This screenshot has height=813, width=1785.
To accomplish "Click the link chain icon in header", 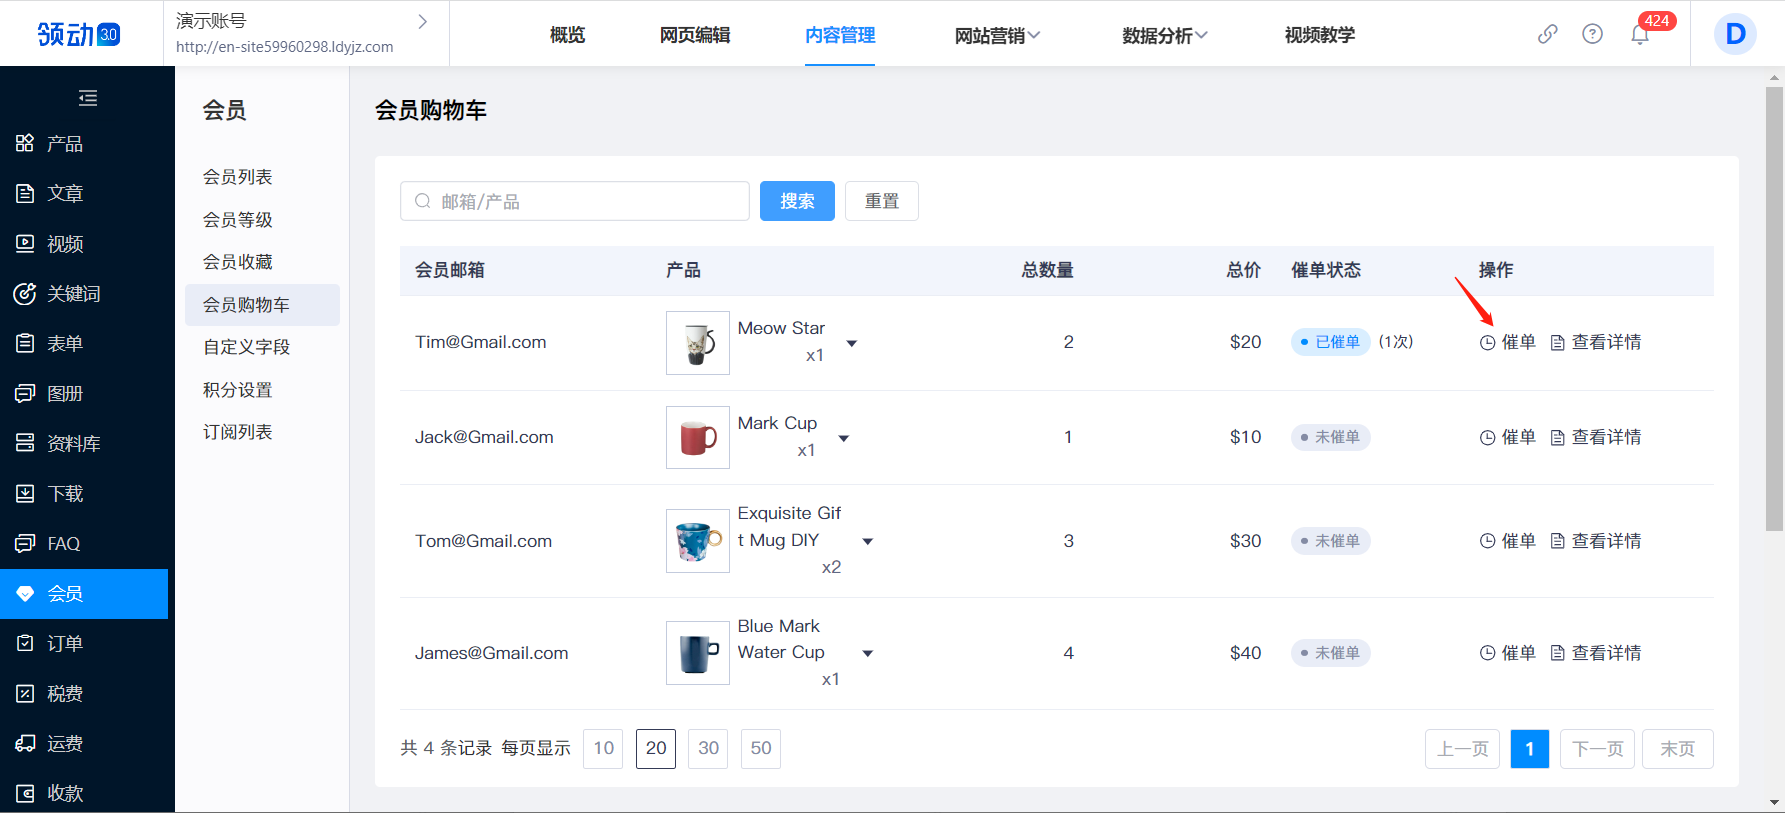I will [x=1547, y=34].
